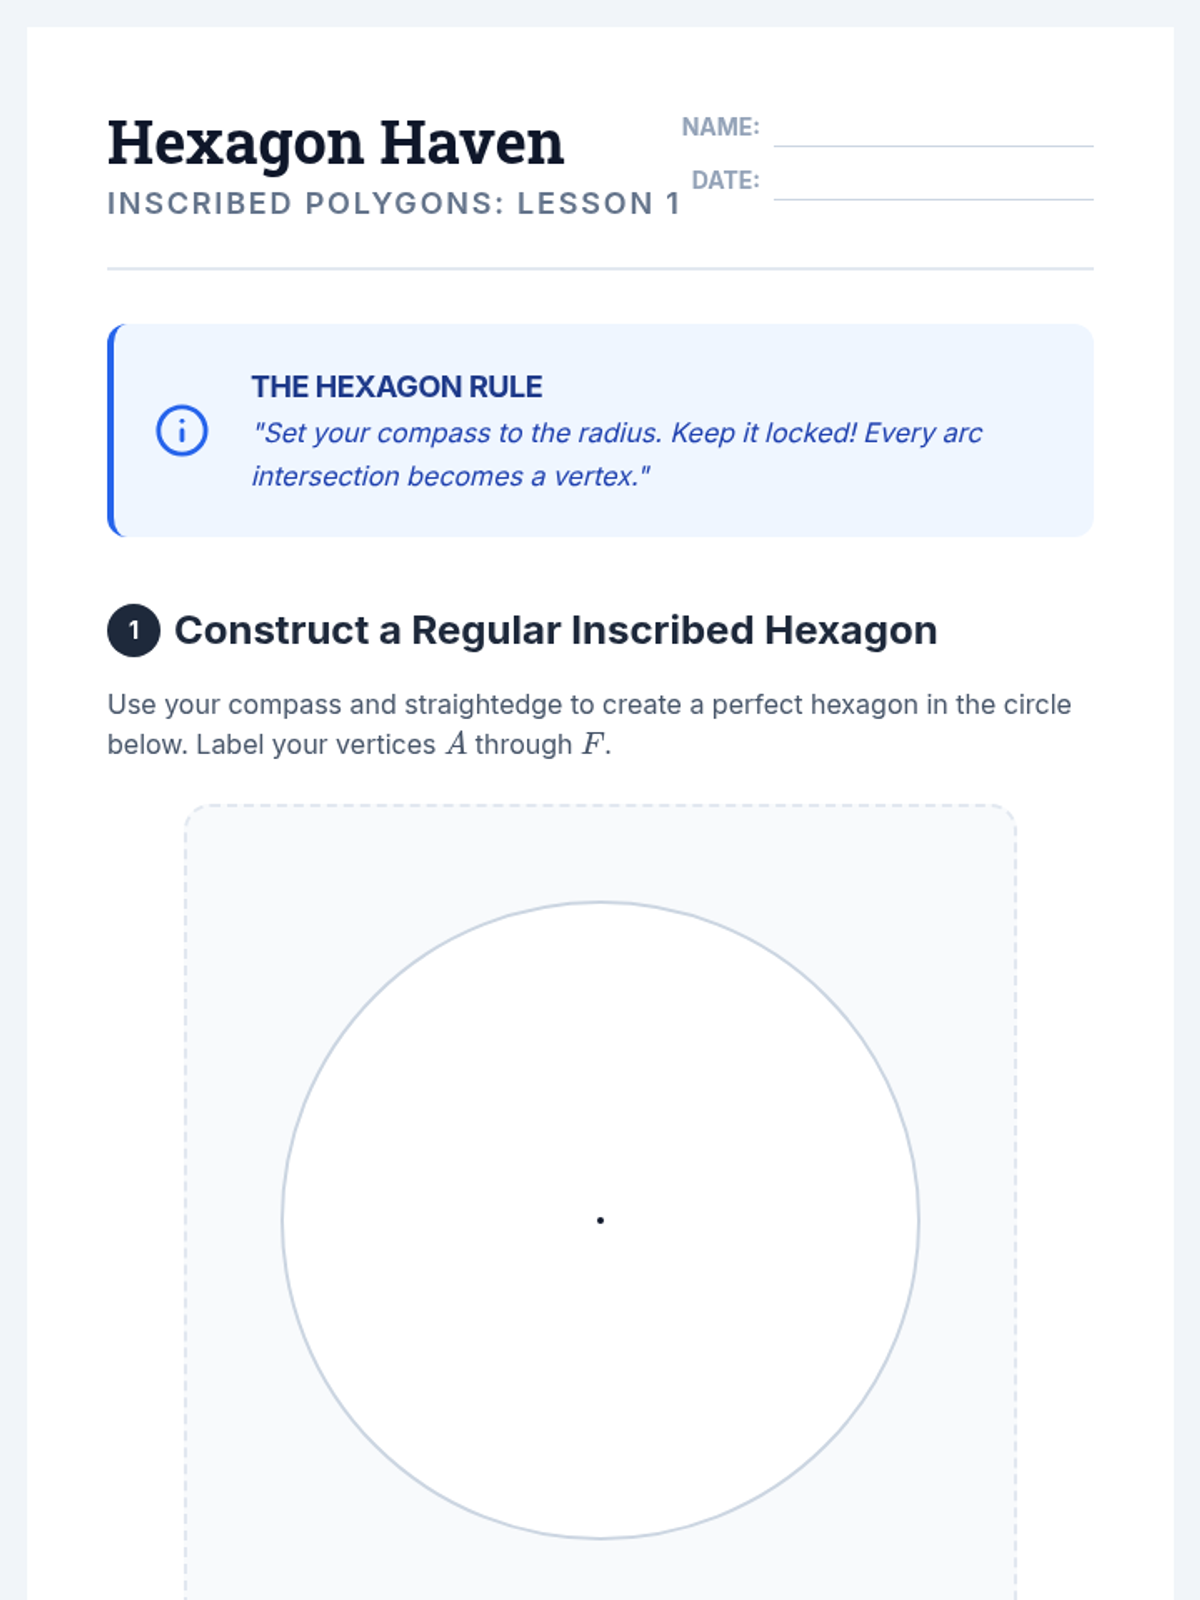Click the circle's outline at the top
1200x1600 pixels.
point(600,903)
